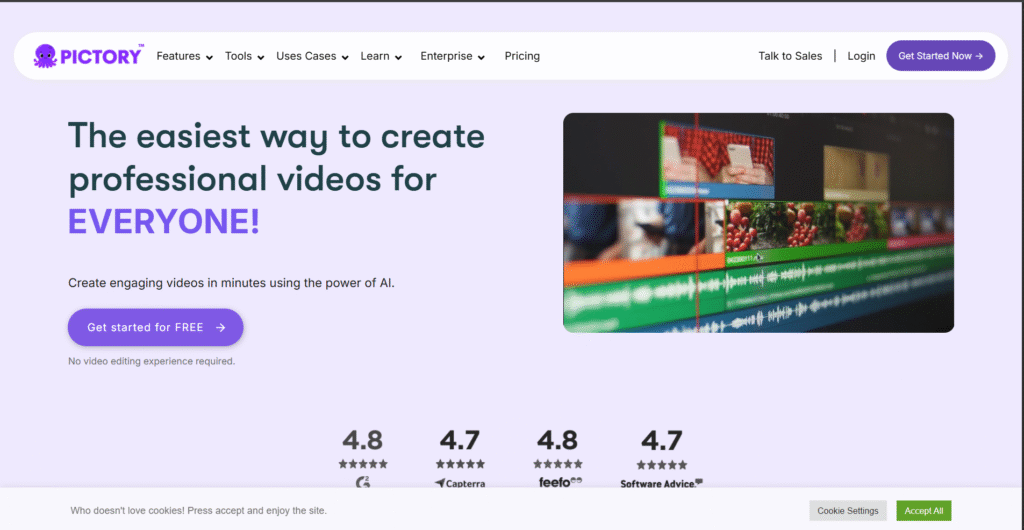The width and height of the screenshot is (1024, 530).
Task: Click the 4.8 rating above feefo
Action: point(558,441)
